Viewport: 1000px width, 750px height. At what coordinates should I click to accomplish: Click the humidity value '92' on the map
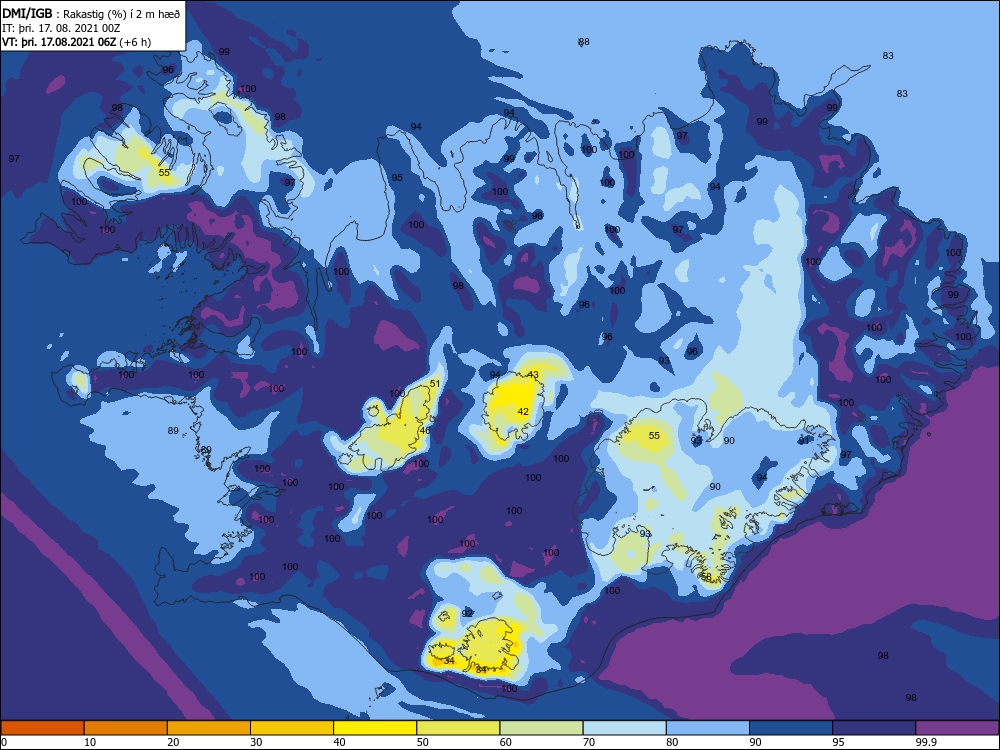coord(467,613)
